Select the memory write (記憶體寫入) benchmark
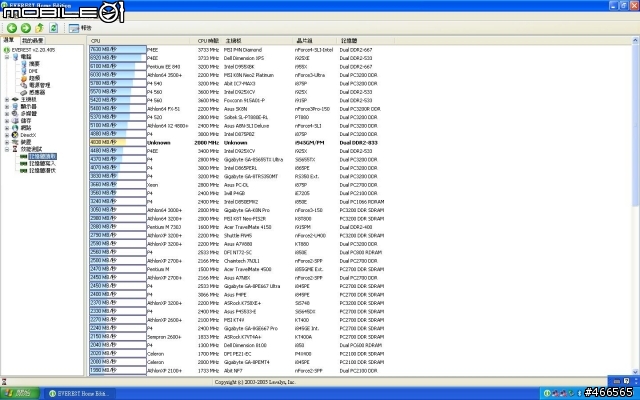 tap(42, 163)
